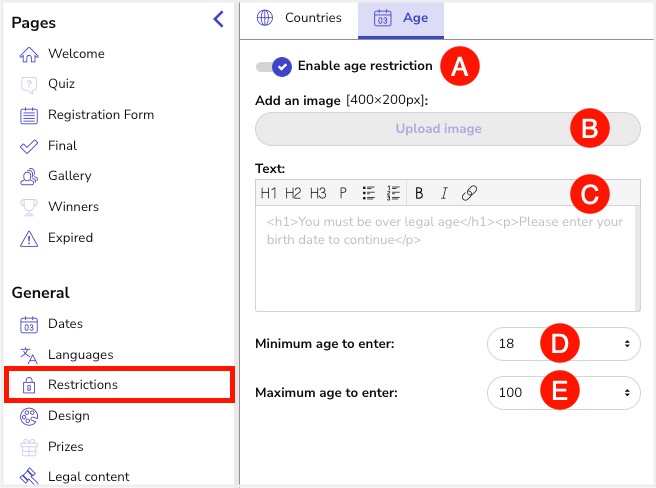The width and height of the screenshot is (656, 488).
Task: Click into the age restriction text area
Action: (x=445, y=258)
